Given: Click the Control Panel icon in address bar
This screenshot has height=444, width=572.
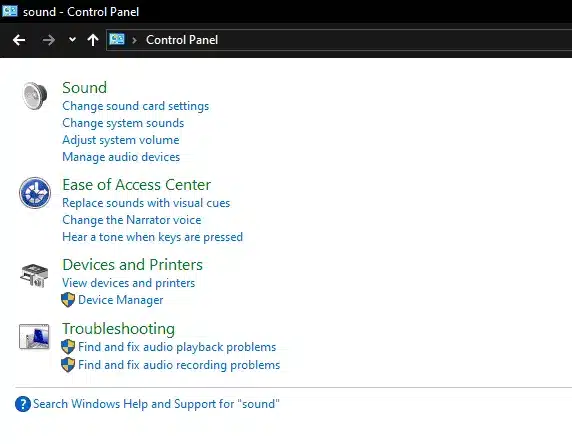Looking at the screenshot, I should pos(117,39).
